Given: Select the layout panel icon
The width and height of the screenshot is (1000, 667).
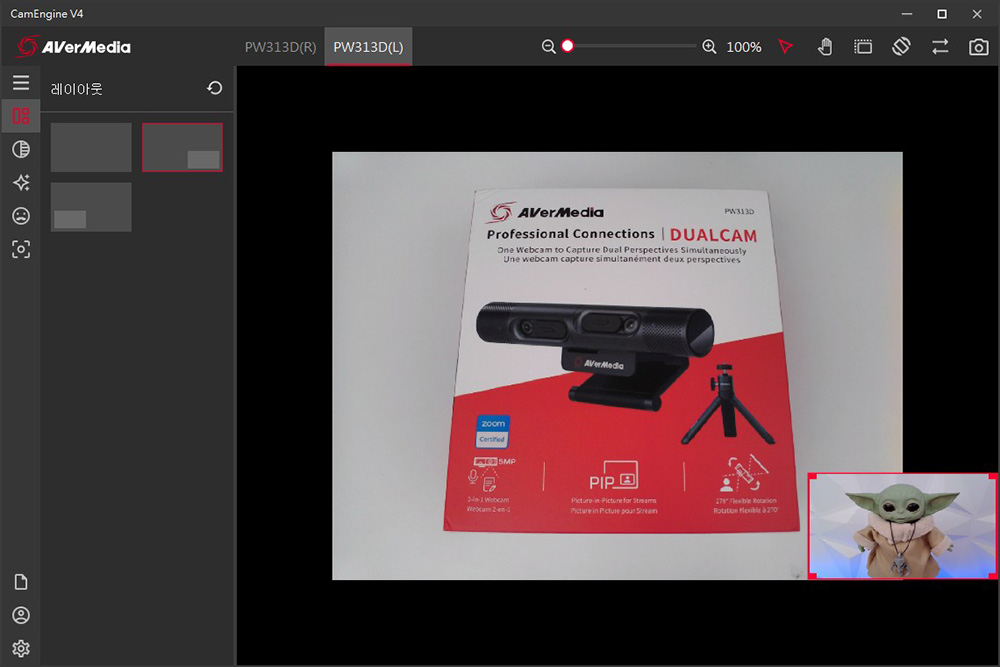Looking at the screenshot, I should pos(21,116).
